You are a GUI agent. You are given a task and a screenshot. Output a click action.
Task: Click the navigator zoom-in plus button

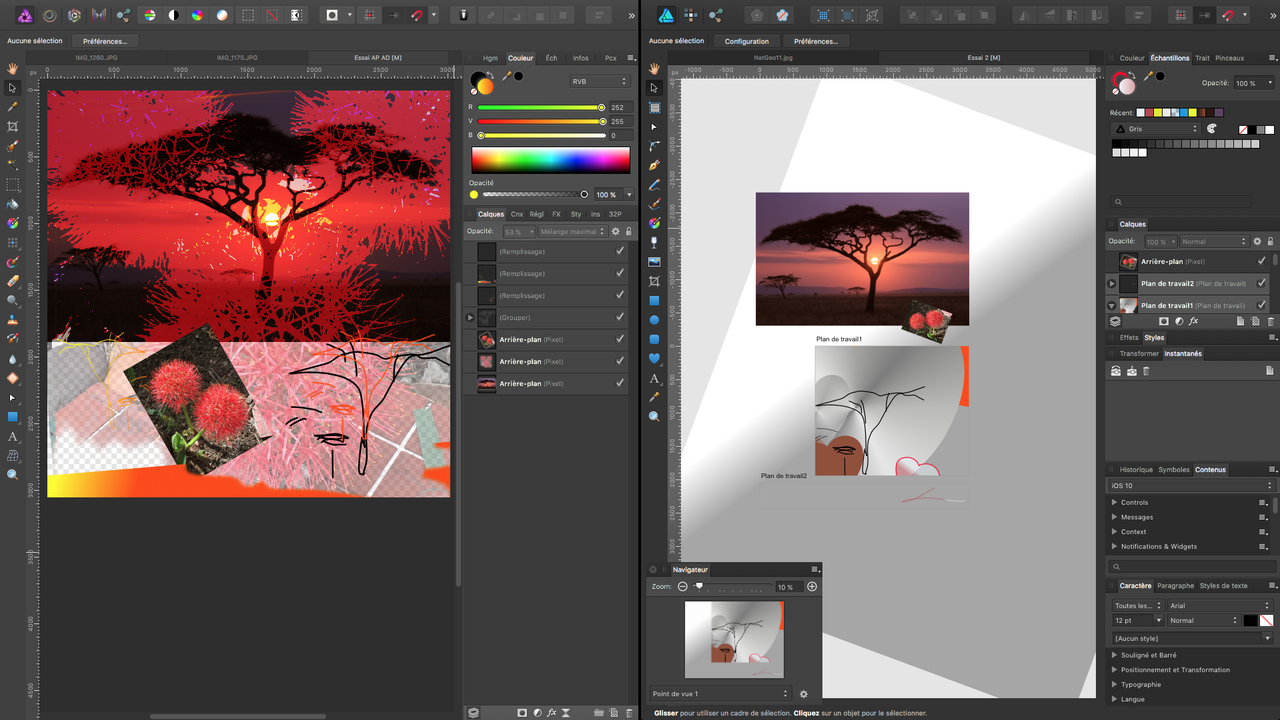coord(812,587)
